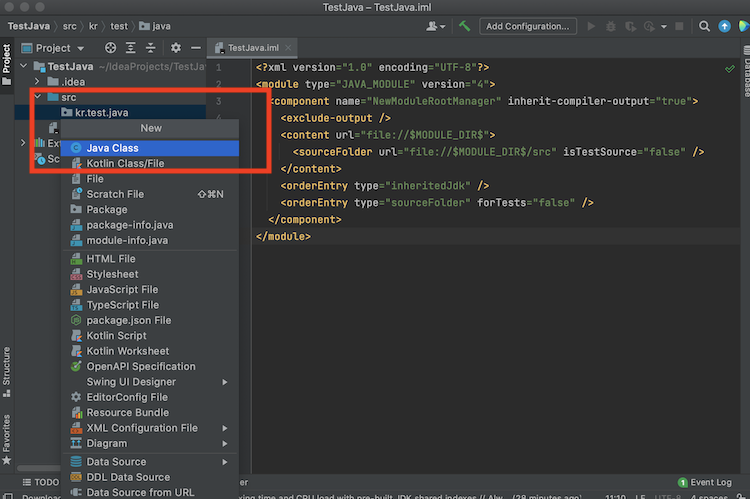Click the Stop square icon
Image resolution: width=750 pixels, height=499 pixels.
(679, 26)
